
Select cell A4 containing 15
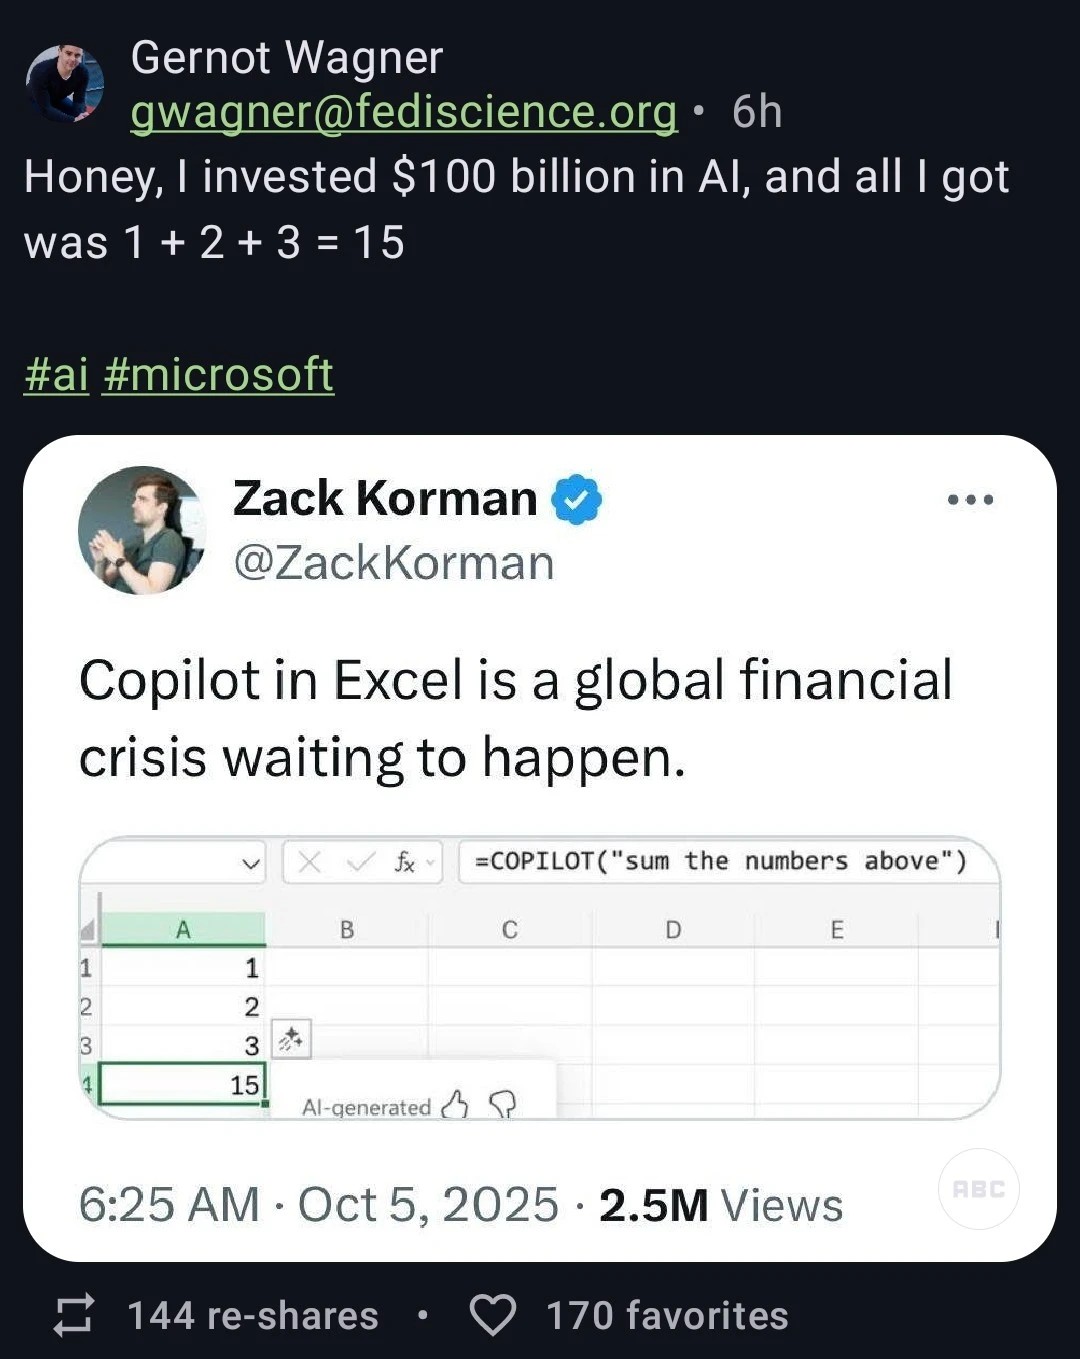pyautogui.click(x=182, y=1085)
